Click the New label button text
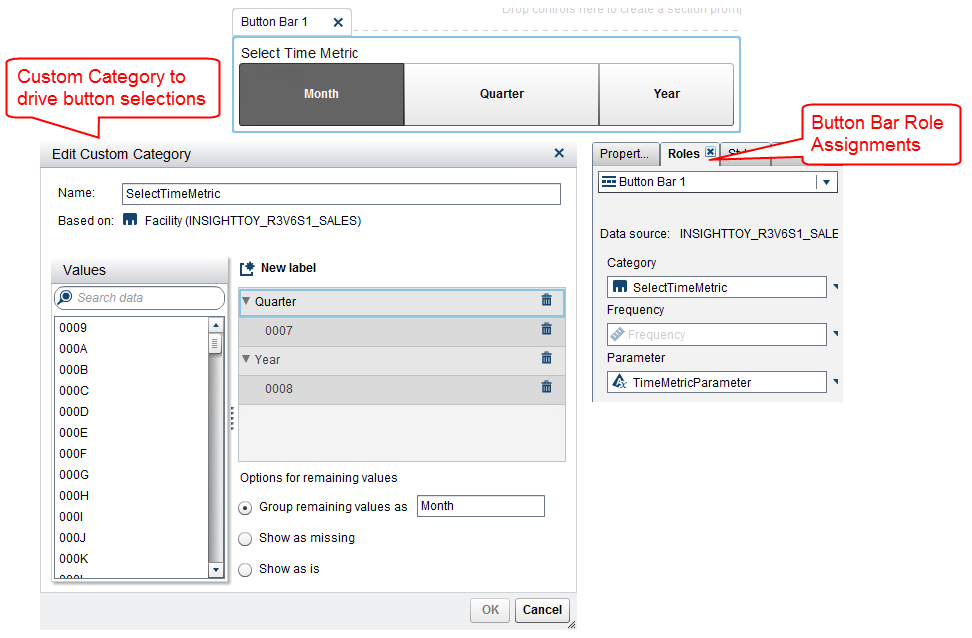972x638 pixels. [288, 268]
